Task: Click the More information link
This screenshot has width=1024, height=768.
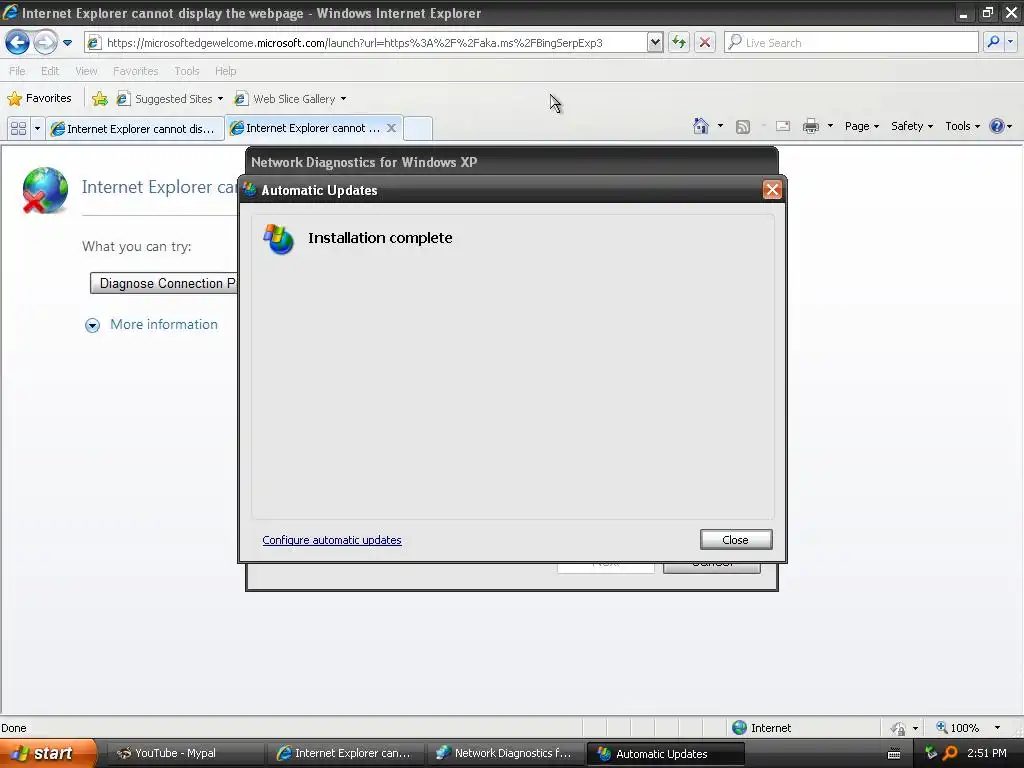Action: 163,325
